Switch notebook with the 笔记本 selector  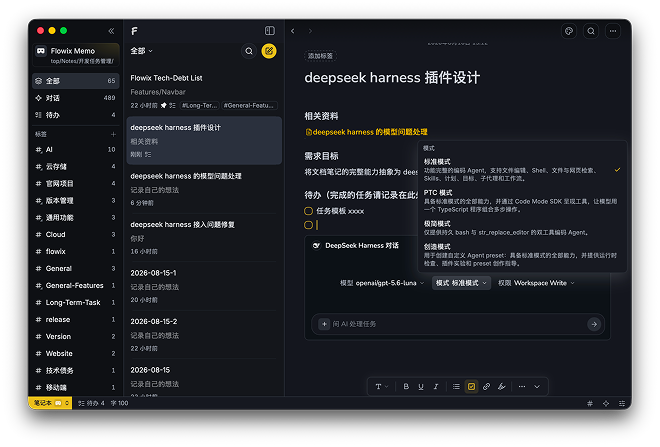pos(51,403)
